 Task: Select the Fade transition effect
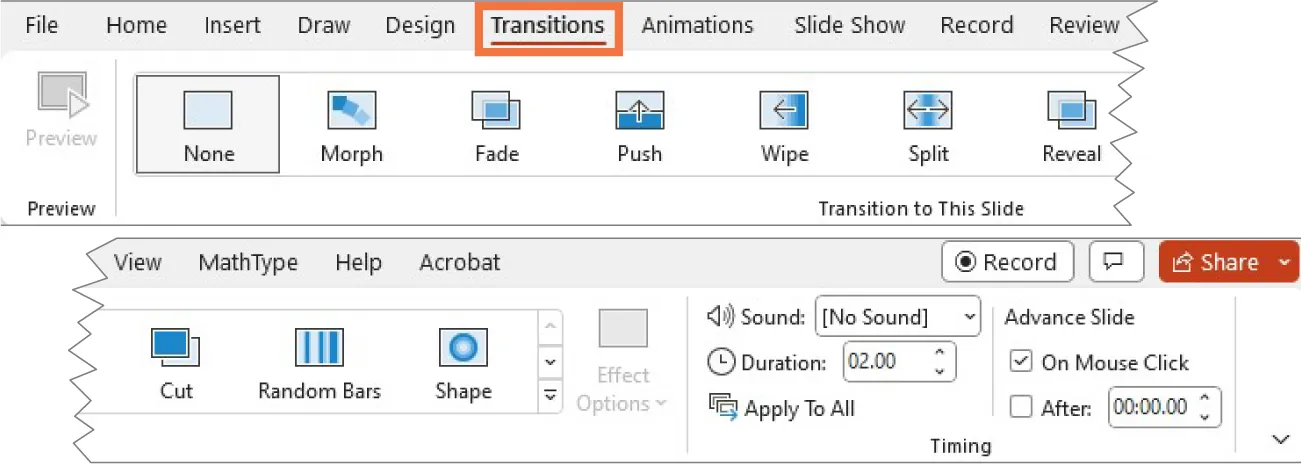pos(496,125)
